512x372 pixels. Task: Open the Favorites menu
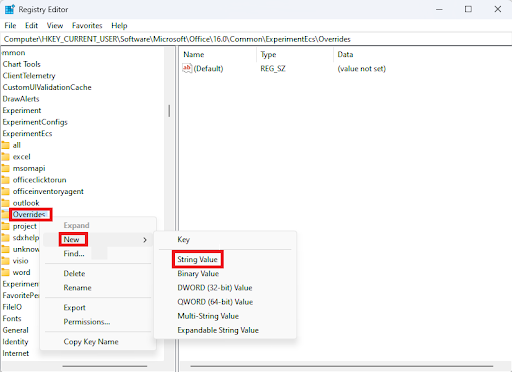[87, 26]
